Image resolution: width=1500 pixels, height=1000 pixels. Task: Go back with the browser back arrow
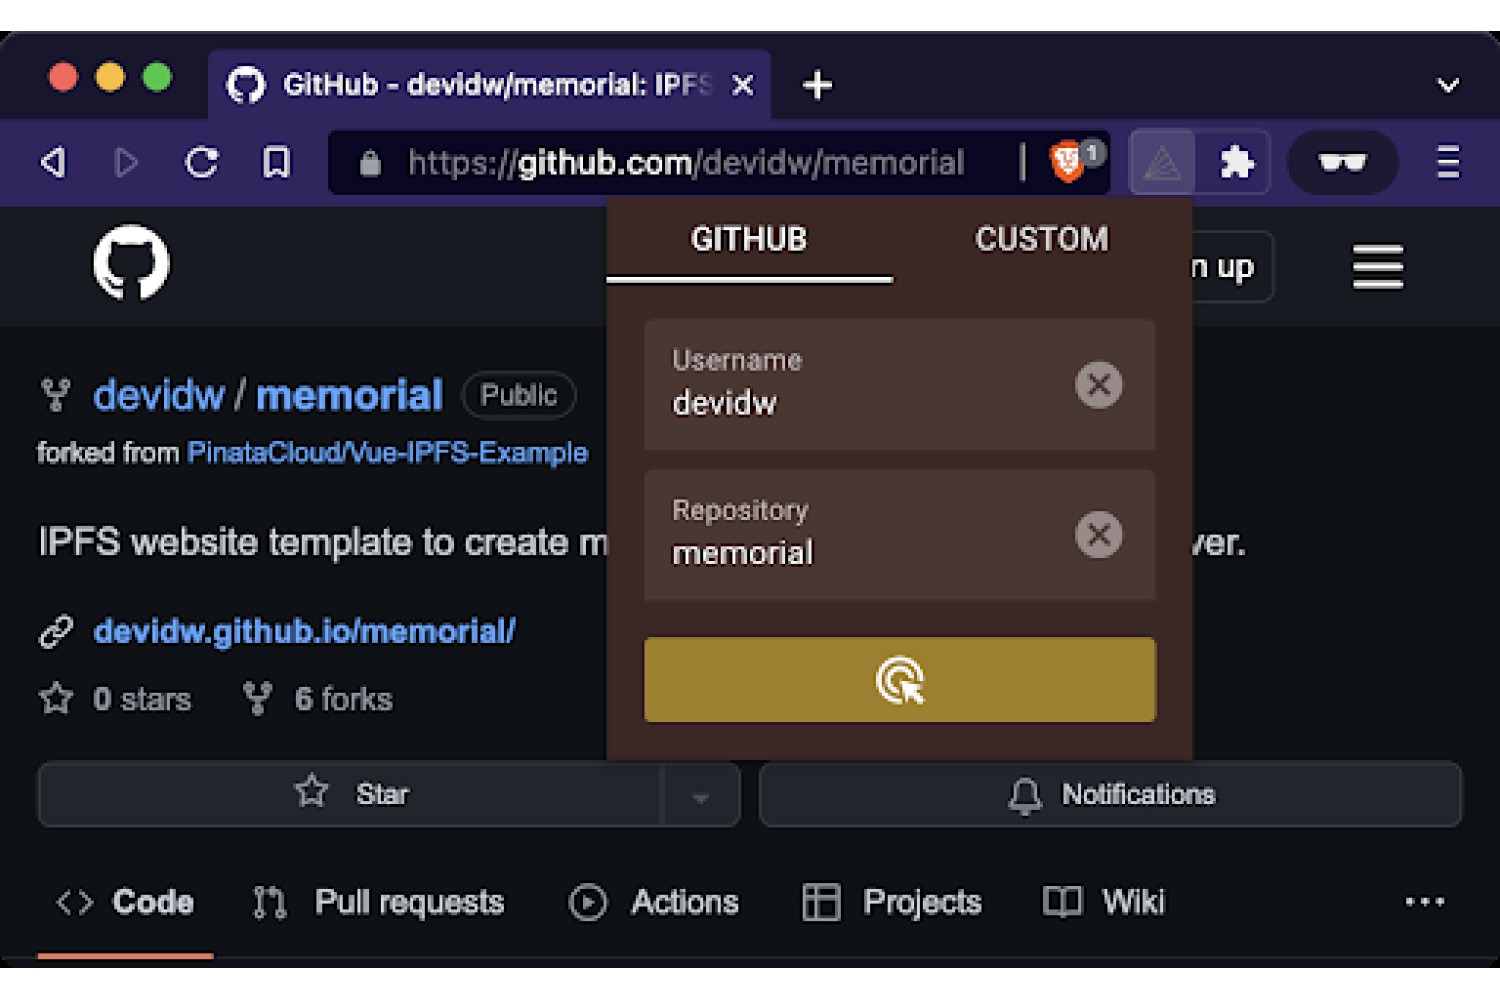point(53,162)
